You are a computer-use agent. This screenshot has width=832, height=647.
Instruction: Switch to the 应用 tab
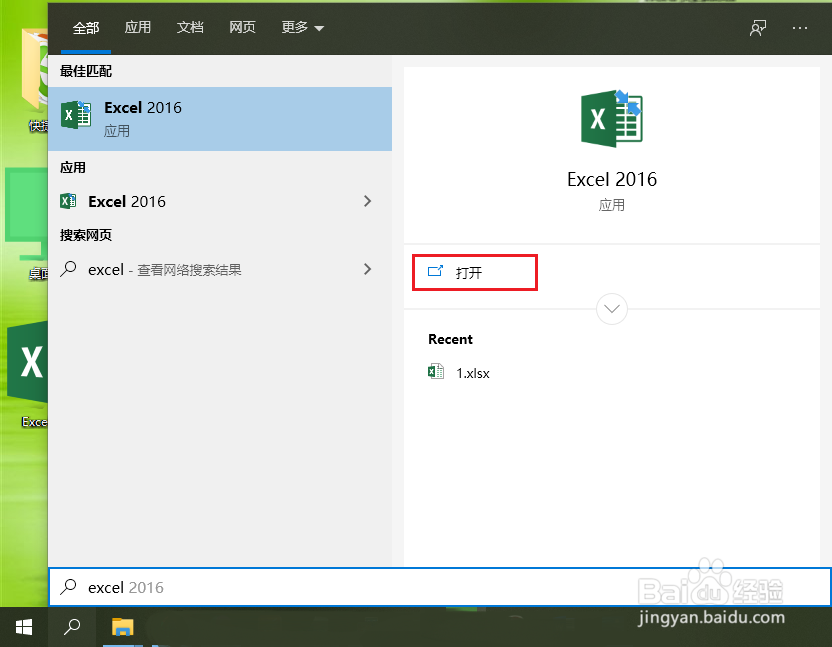pyautogui.click(x=138, y=28)
